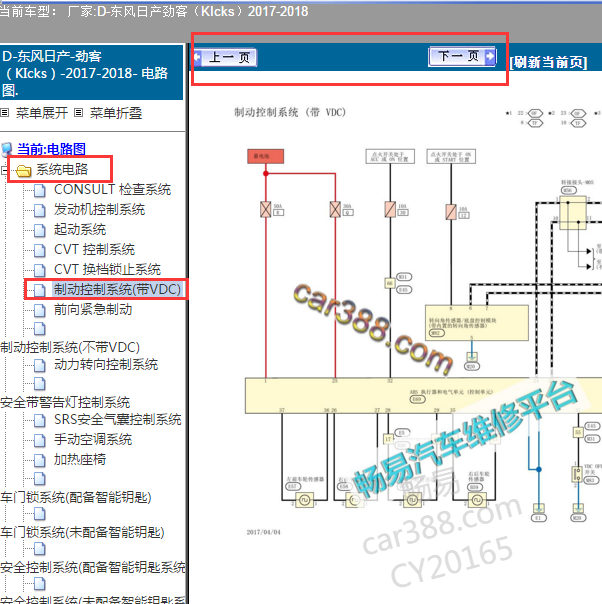Open 加热座椅 diagram
This screenshot has height=604, width=602.
[80, 459]
